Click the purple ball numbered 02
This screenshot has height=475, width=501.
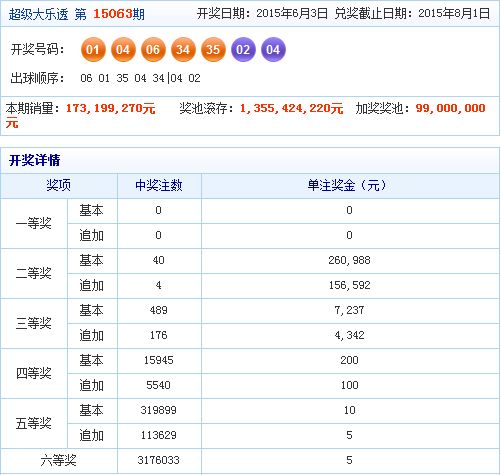[x=243, y=50]
